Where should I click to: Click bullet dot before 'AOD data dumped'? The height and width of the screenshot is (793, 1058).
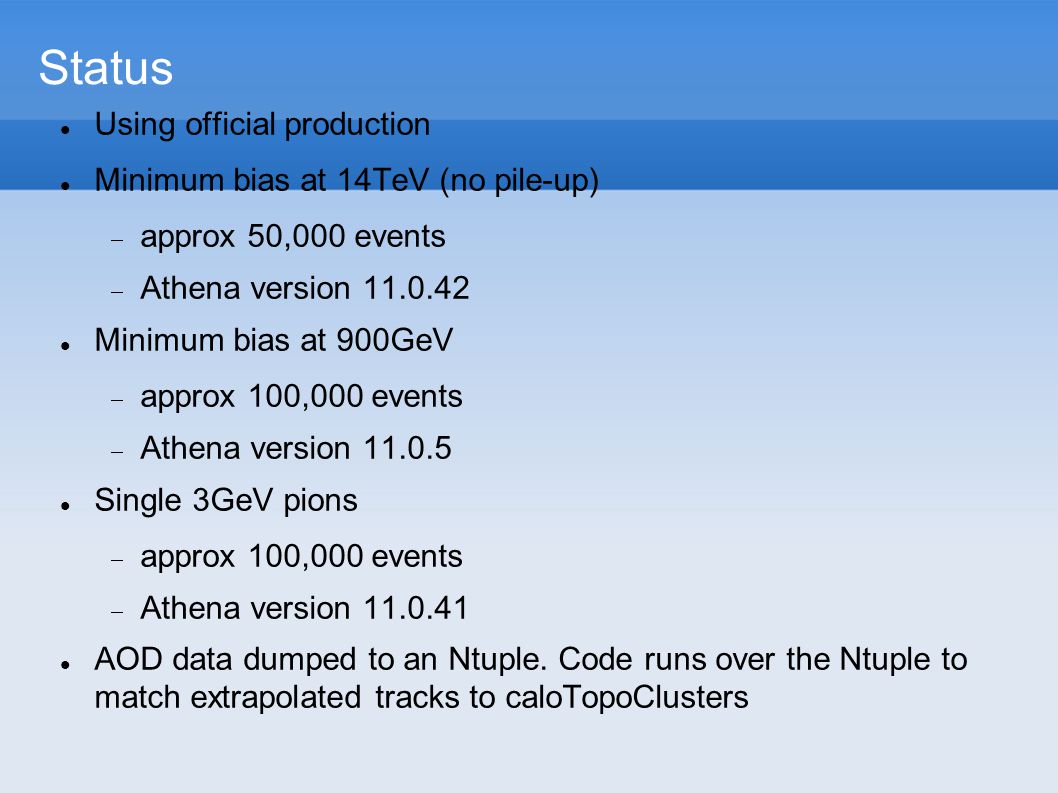65,665
